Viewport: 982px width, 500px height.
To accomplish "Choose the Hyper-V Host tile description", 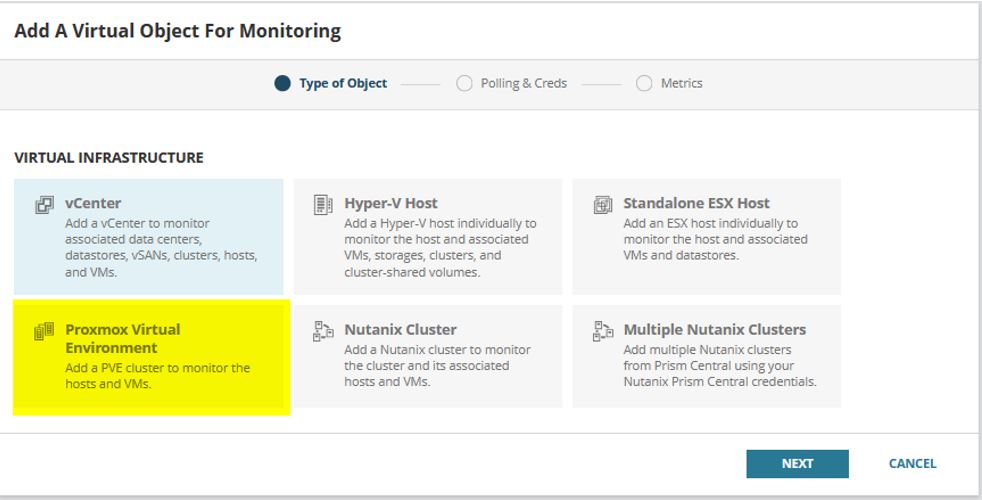I will pos(440,247).
